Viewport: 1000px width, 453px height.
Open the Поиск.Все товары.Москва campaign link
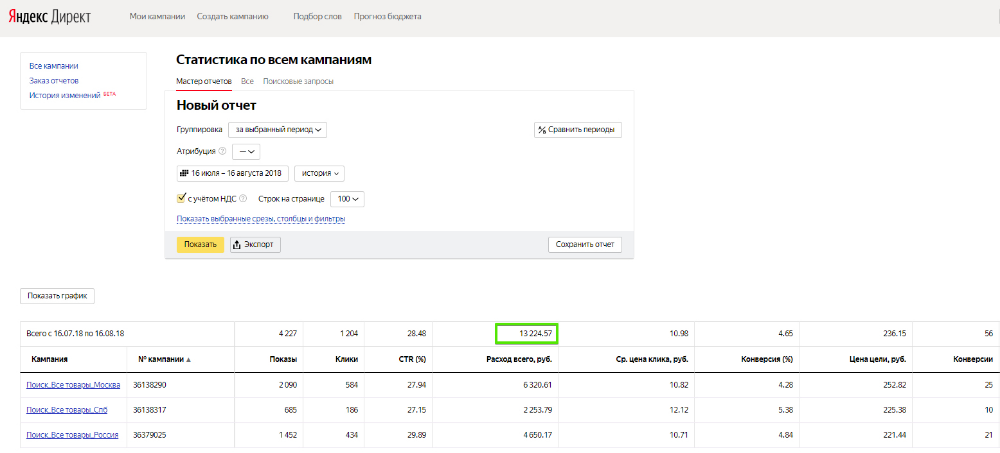(73, 385)
